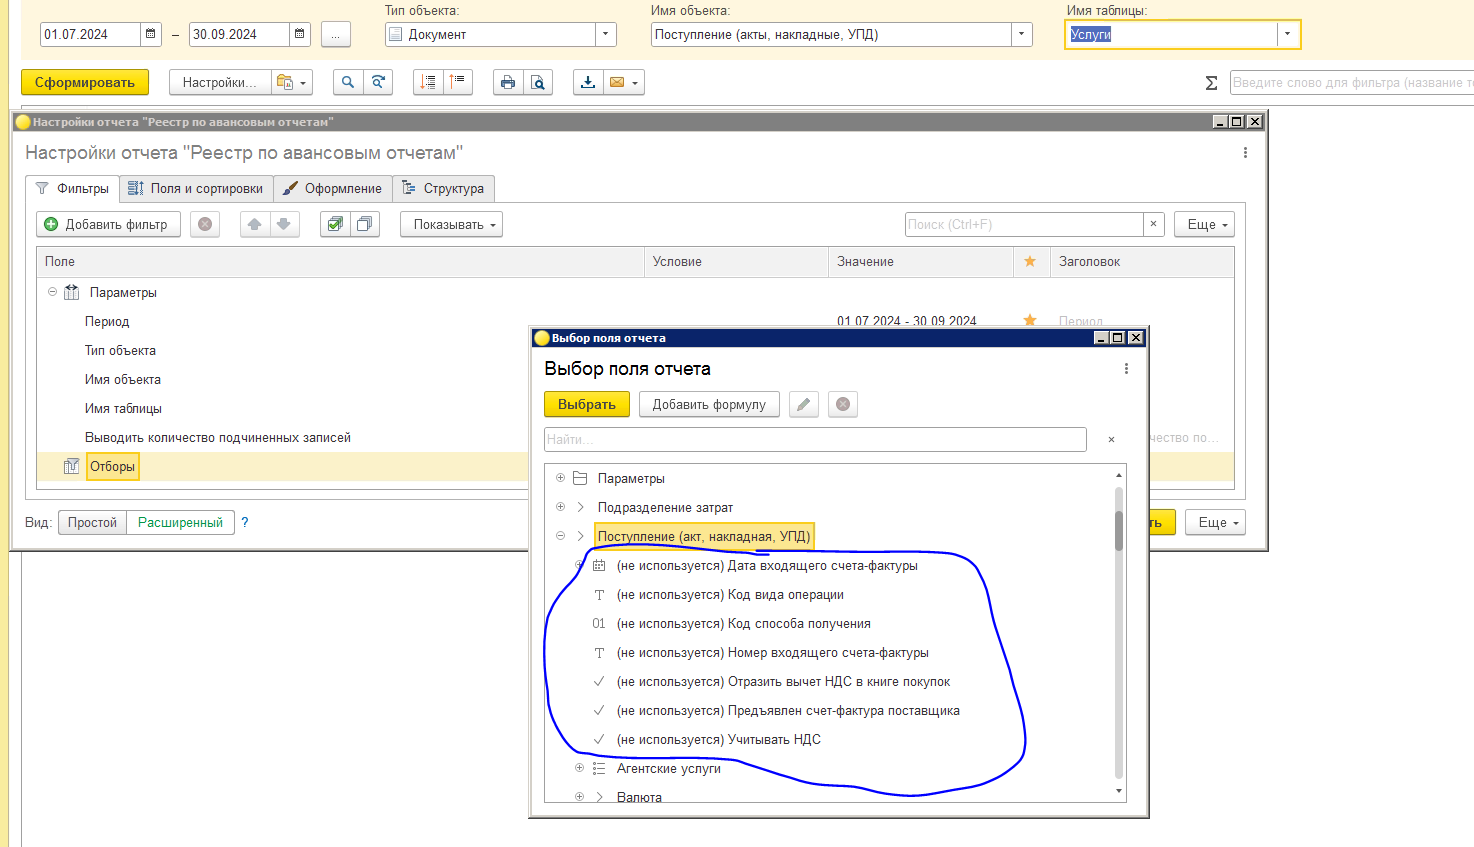Click the move down arrow in filters toolbar
The height and width of the screenshot is (847, 1474).
[x=284, y=224]
